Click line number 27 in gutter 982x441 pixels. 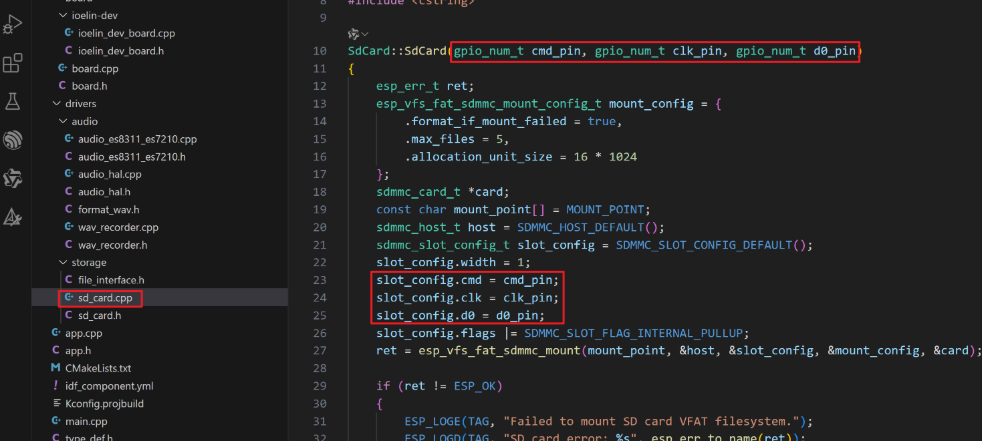(319, 350)
